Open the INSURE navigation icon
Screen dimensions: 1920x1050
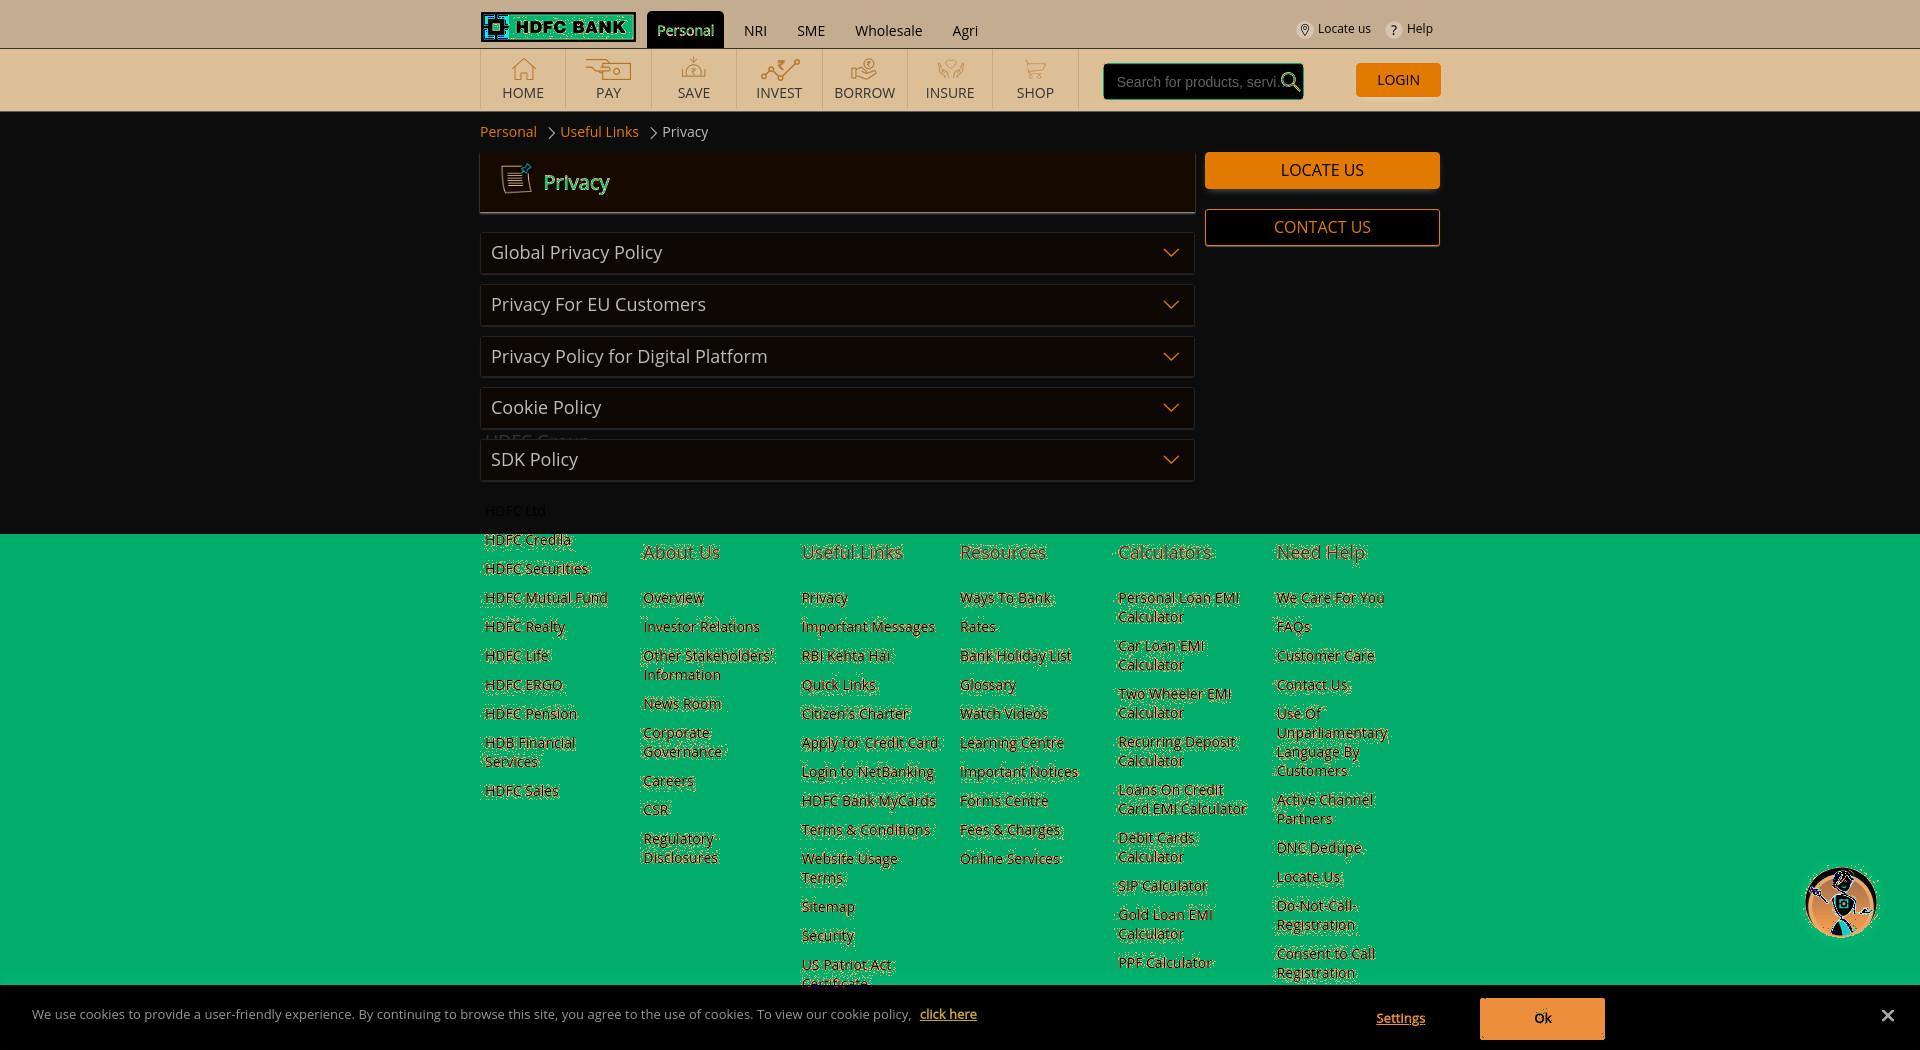[950, 69]
